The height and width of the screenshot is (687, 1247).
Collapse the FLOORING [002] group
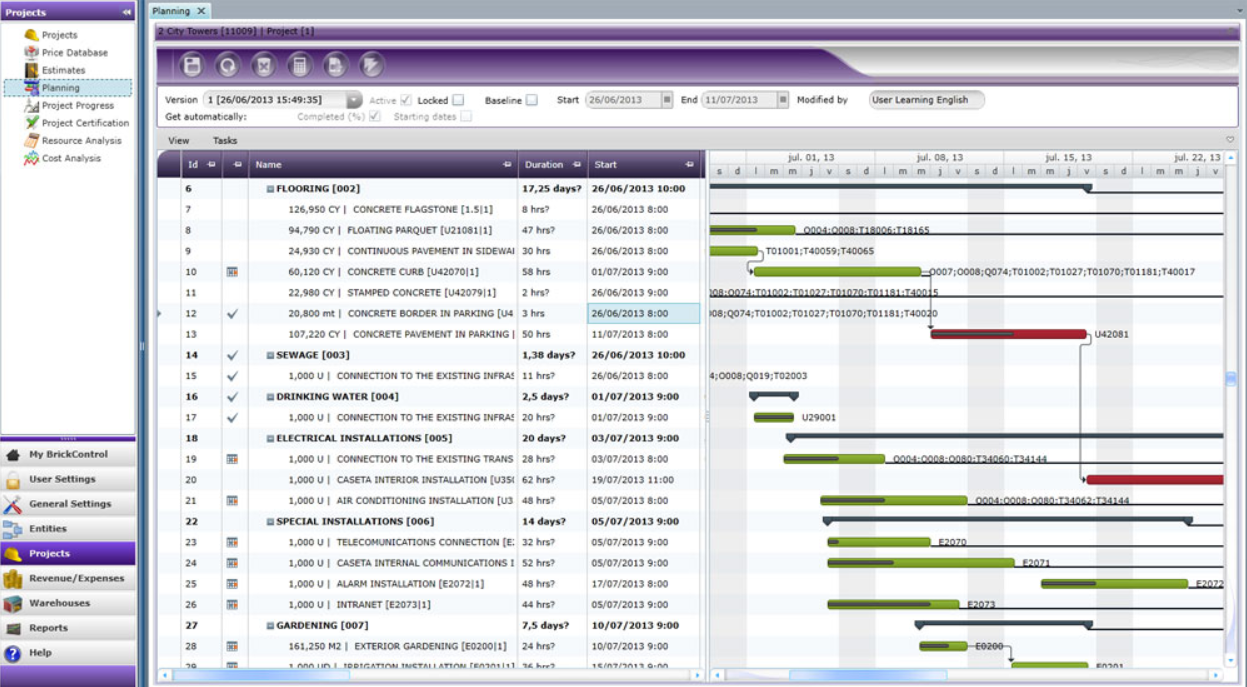pyautogui.click(x=270, y=188)
